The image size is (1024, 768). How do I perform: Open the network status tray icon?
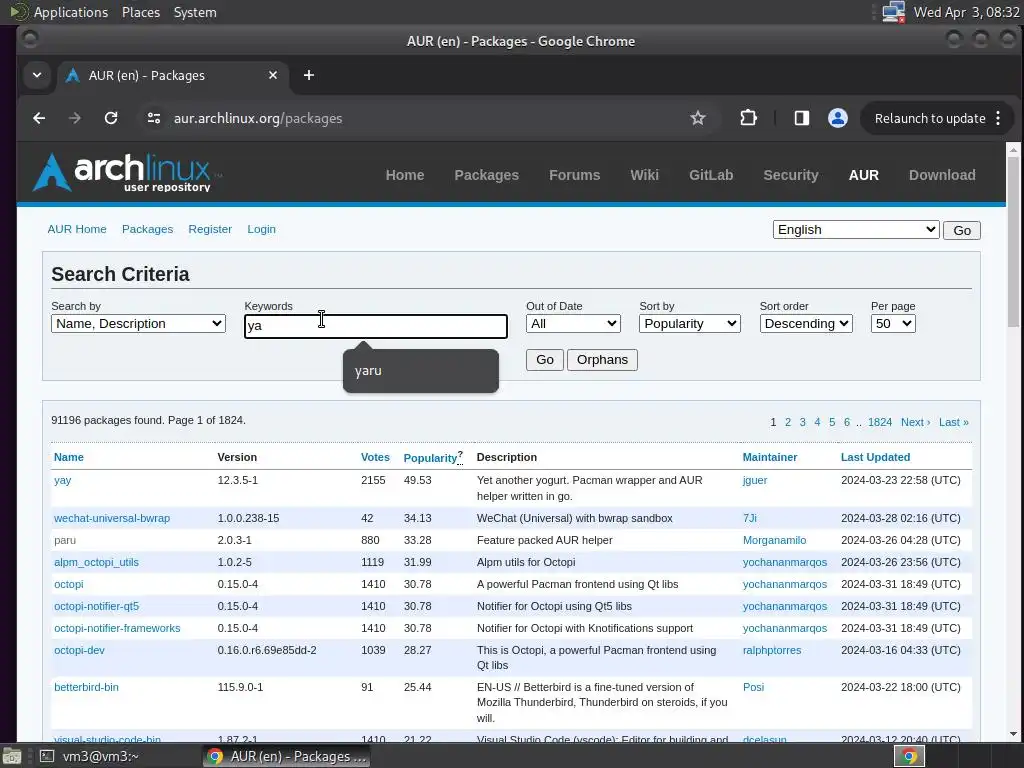pyautogui.click(x=893, y=12)
